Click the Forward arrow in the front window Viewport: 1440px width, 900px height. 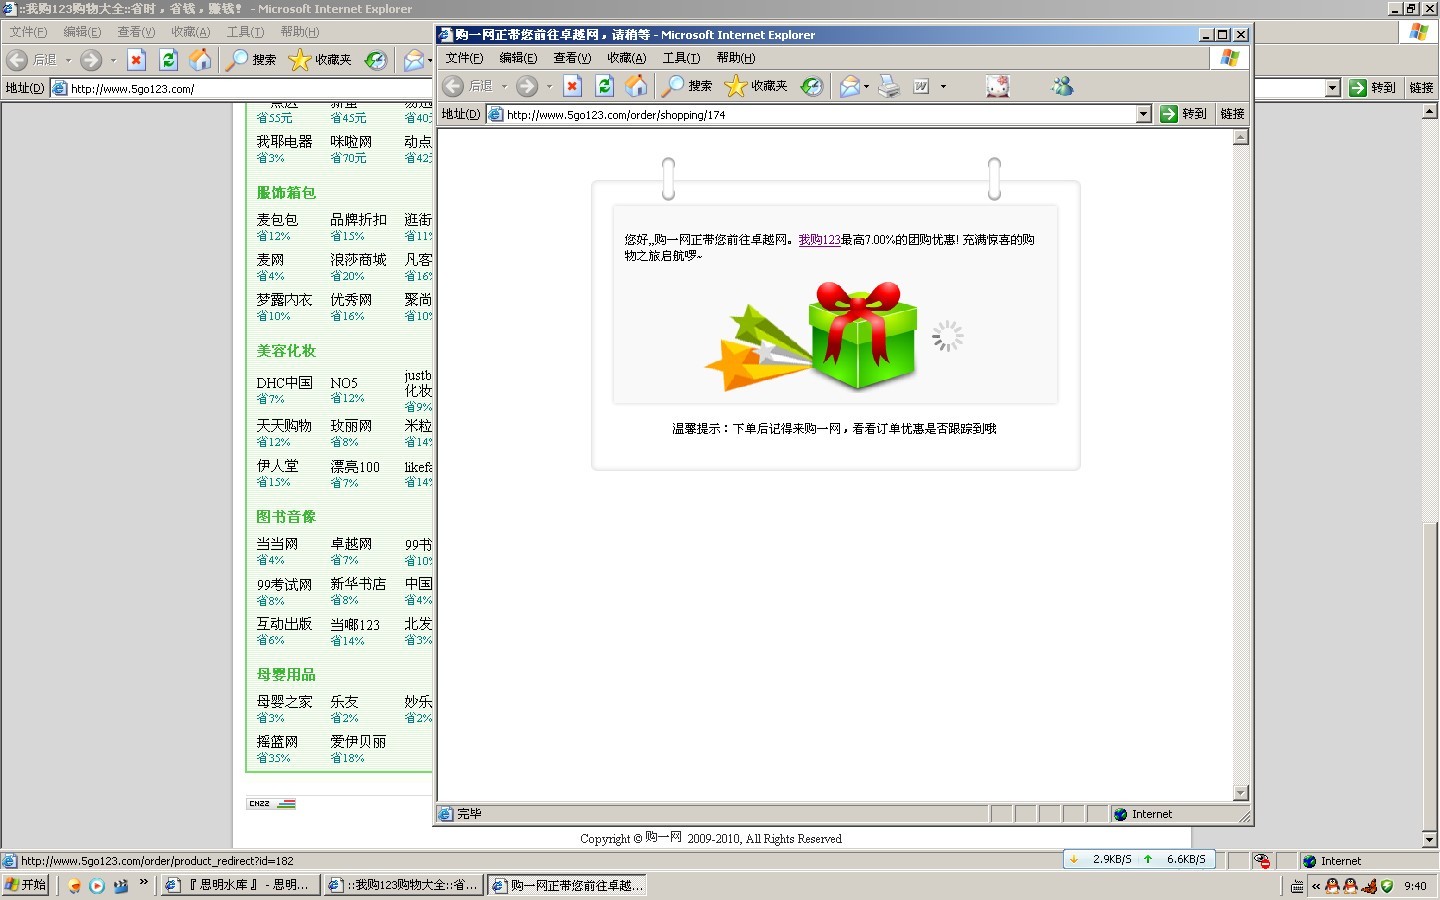[527, 86]
